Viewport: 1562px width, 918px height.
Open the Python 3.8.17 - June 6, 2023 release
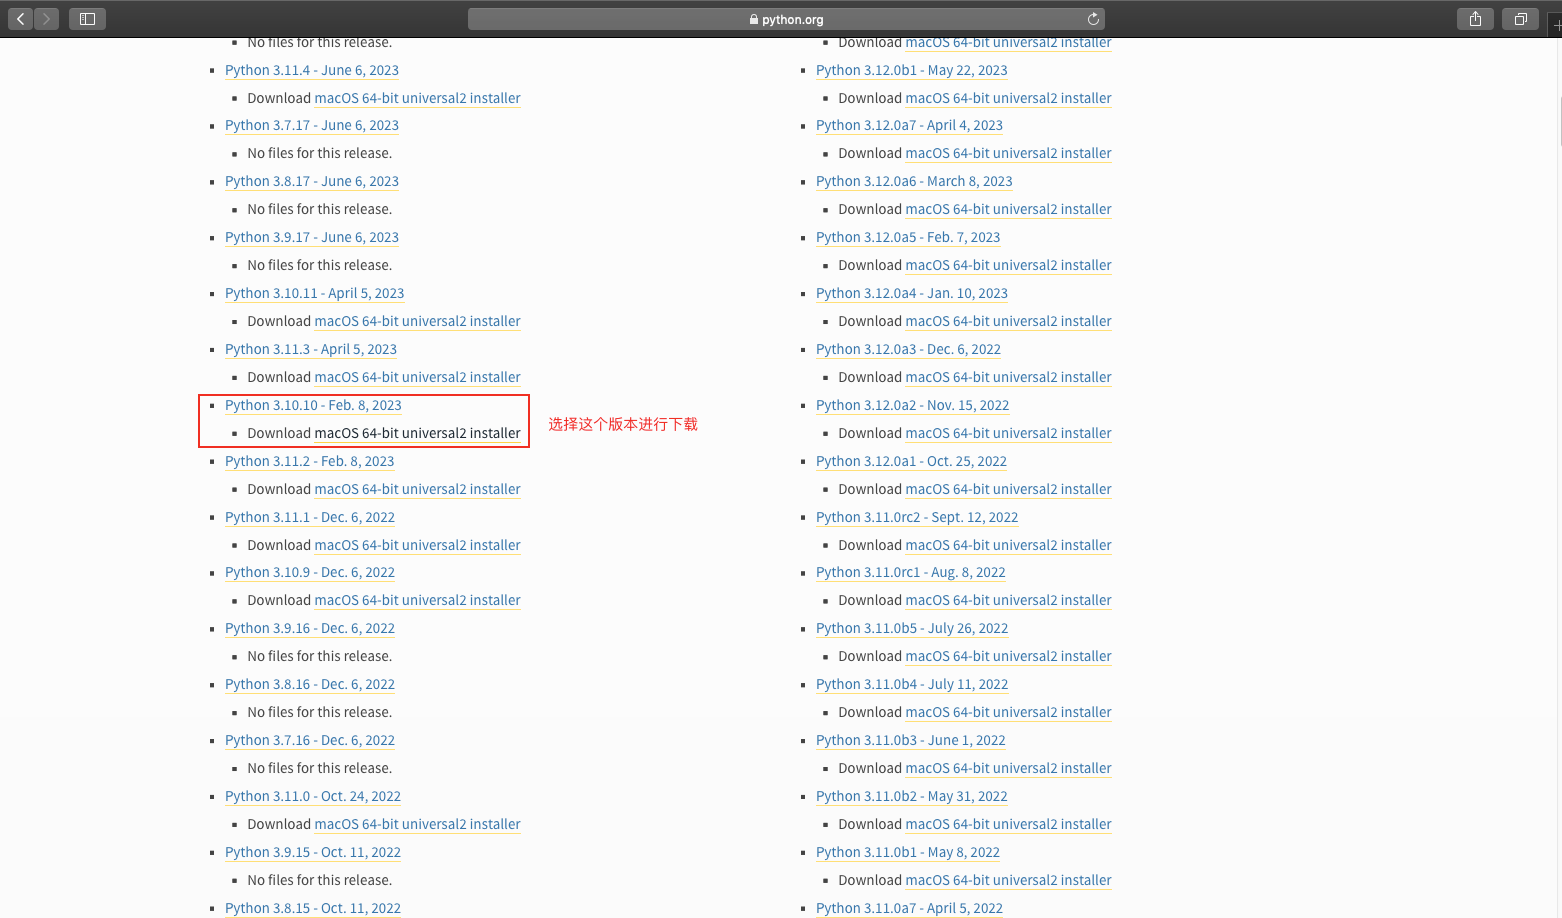pos(312,181)
